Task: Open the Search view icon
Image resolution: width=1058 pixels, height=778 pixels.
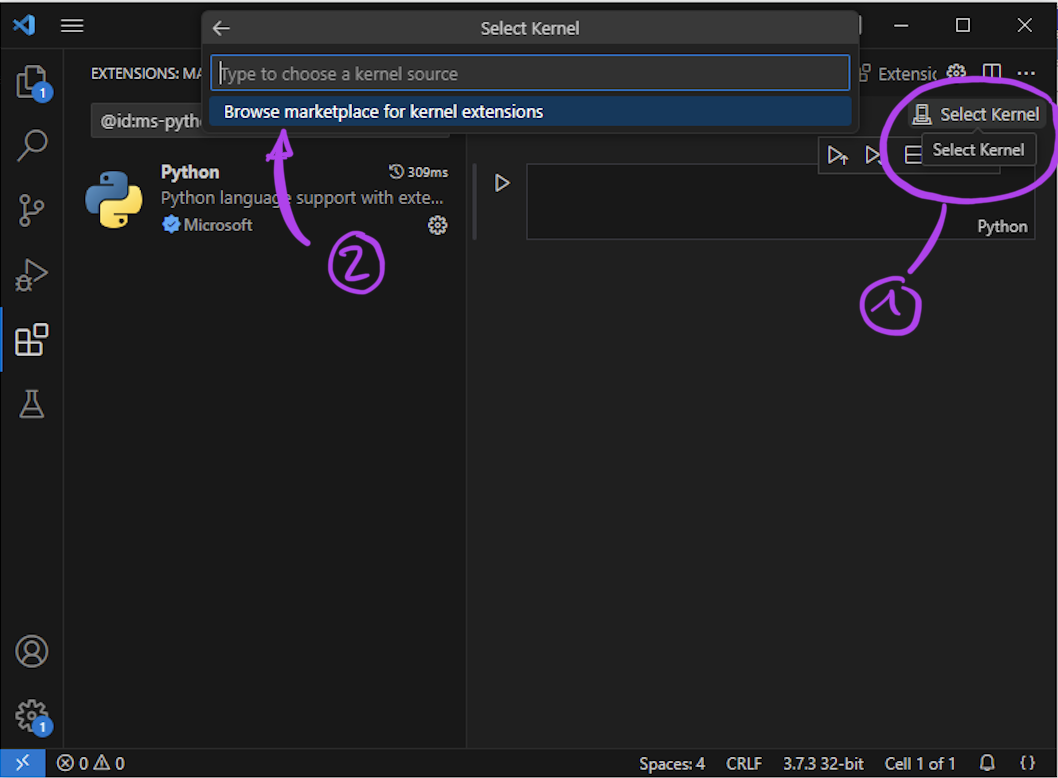Action: tap(32, 146)
